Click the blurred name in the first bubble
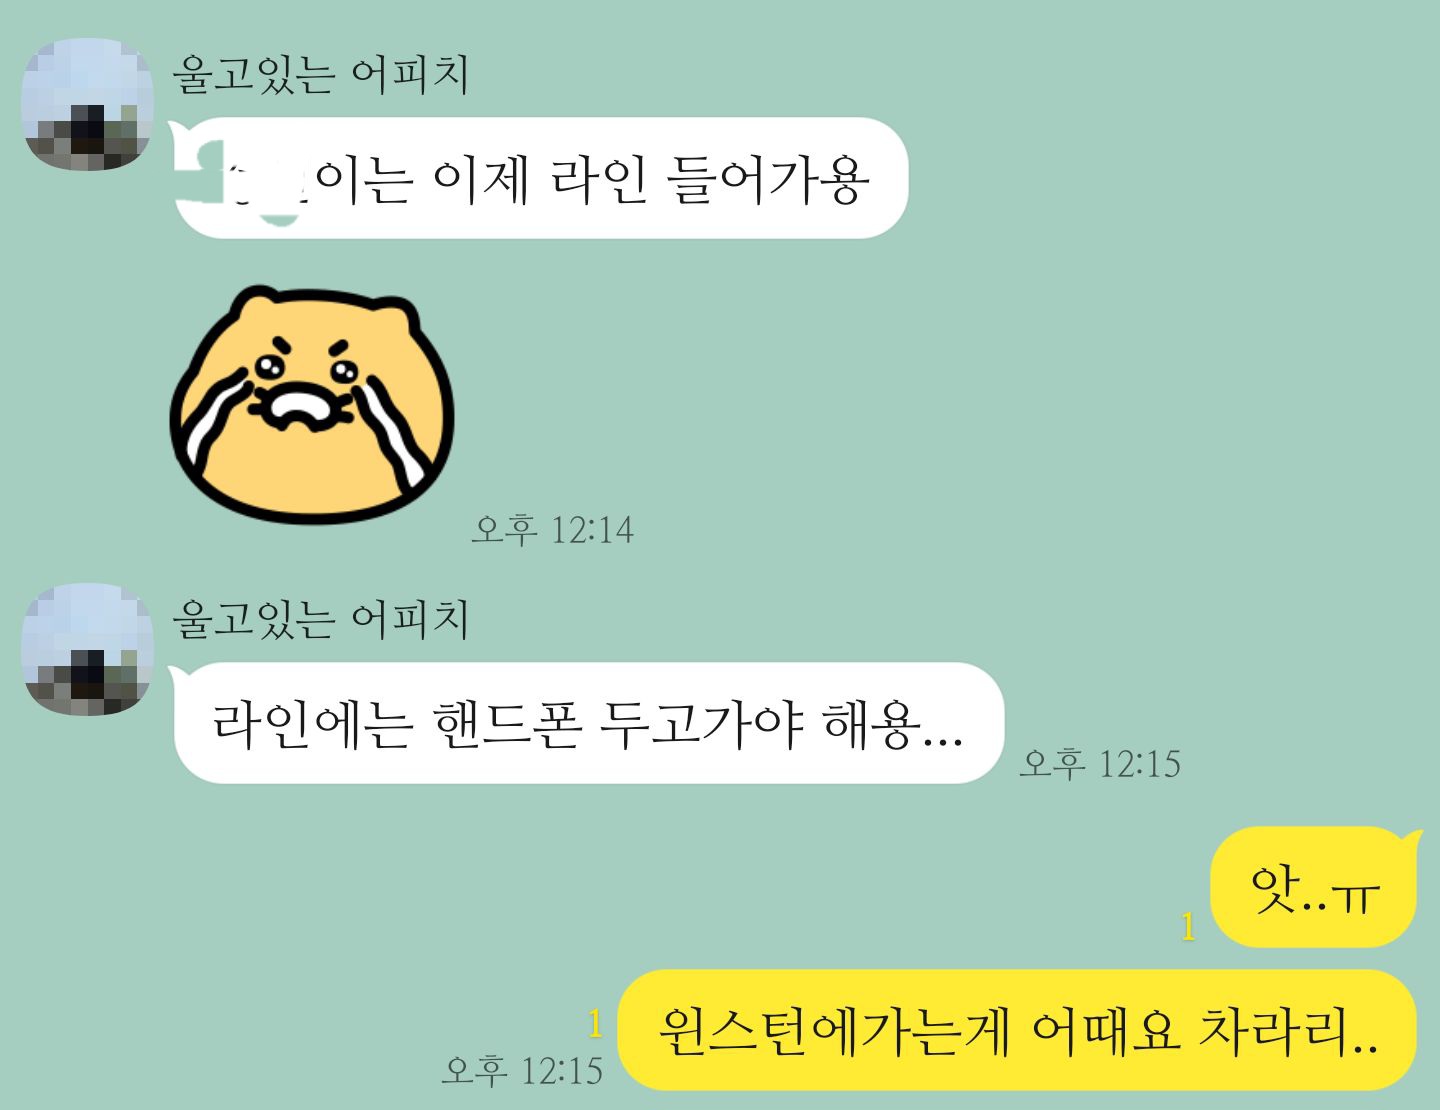The image size is (1440, 1110). tap(246, 181)
